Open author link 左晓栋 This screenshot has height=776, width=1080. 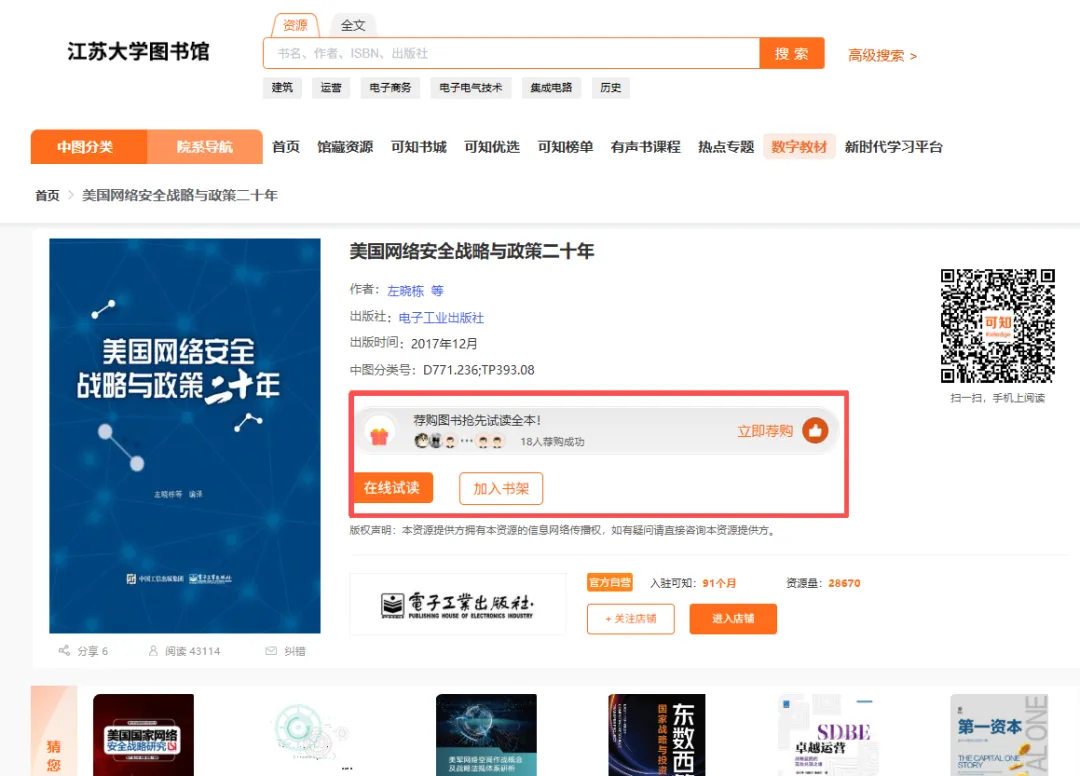coord(405,291)
